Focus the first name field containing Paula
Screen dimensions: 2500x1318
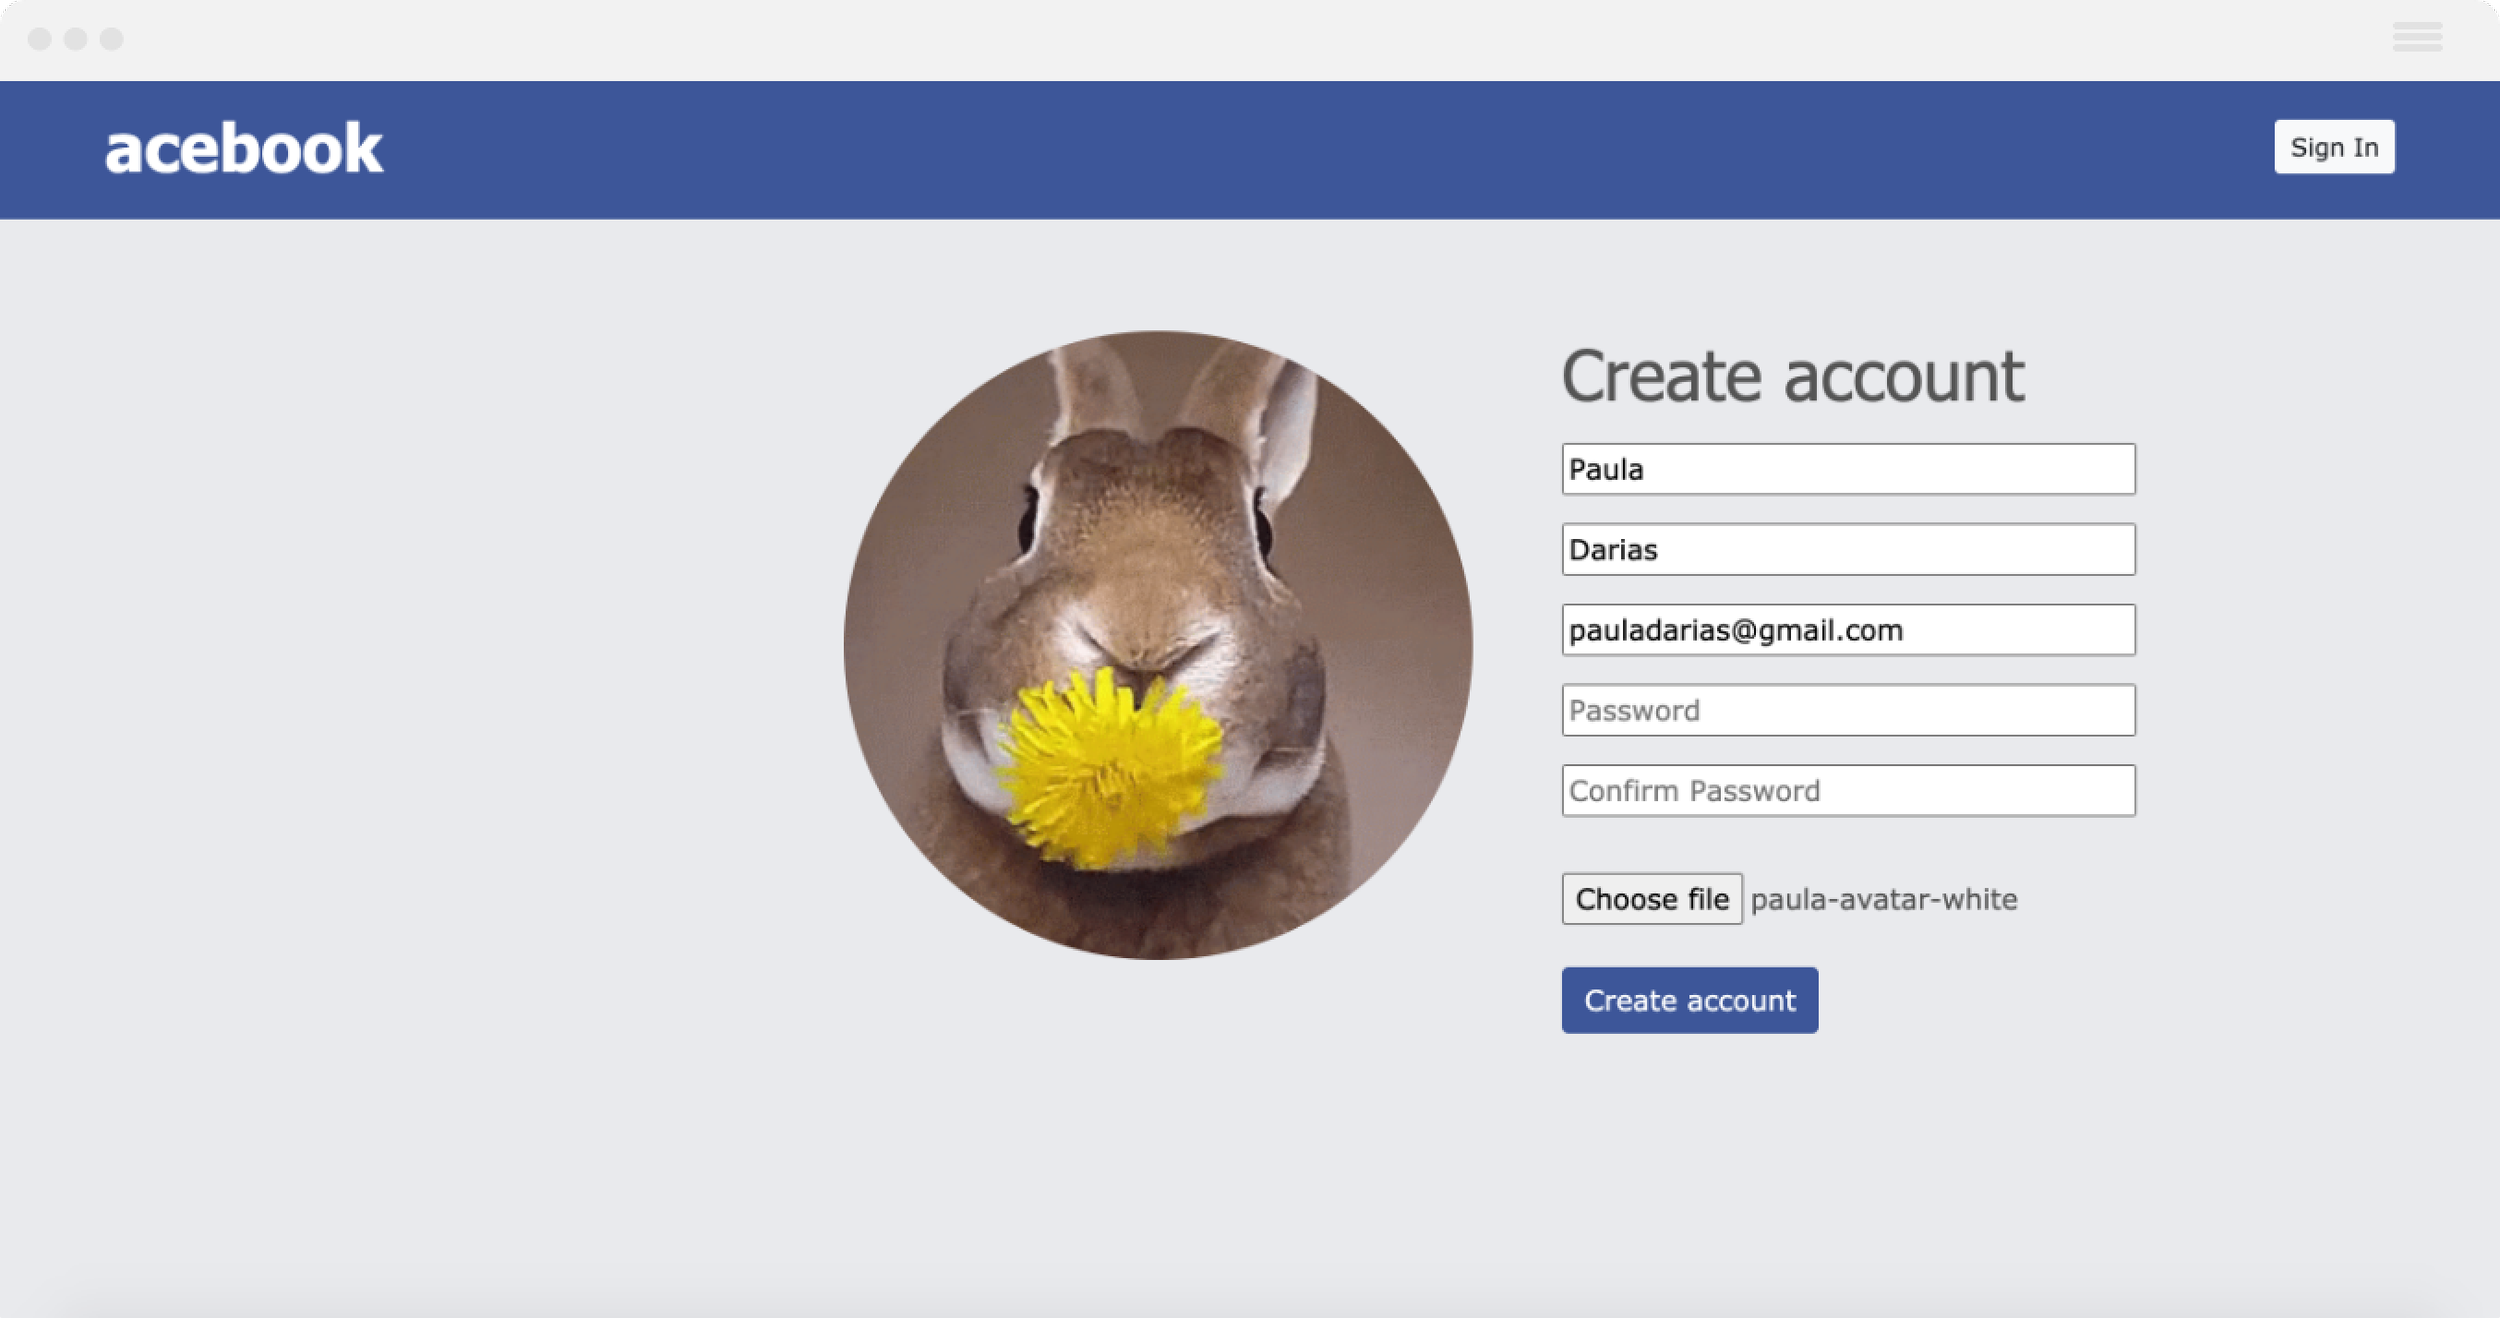click(1847, 469)
